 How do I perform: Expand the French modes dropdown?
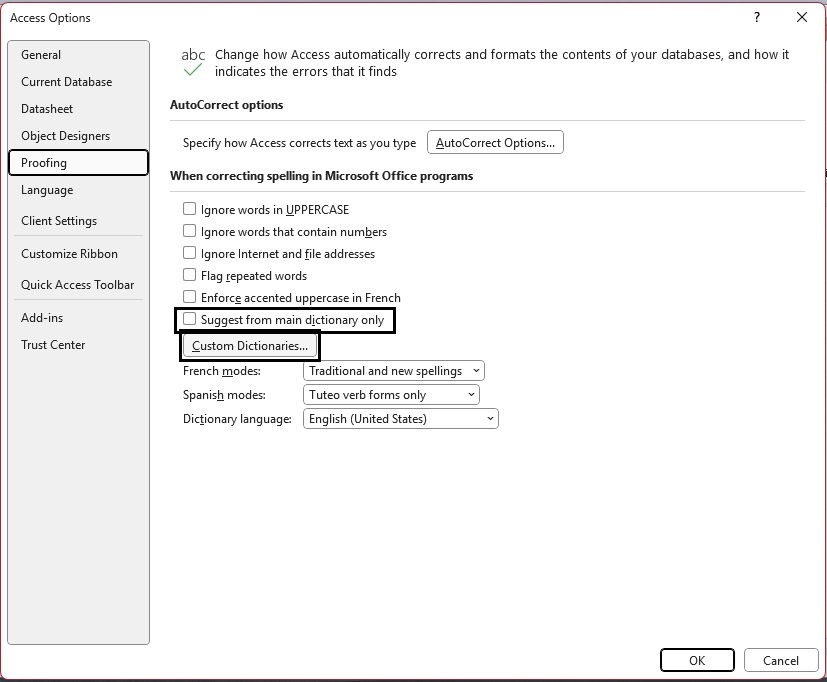pyautogui.click(x=393, y=371)
